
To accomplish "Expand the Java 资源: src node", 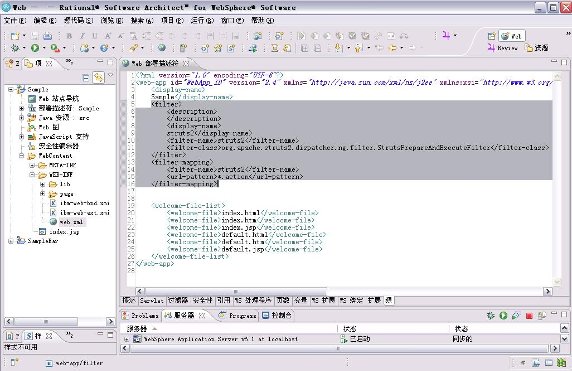I will pyautogui.click(x=22, y=117).
